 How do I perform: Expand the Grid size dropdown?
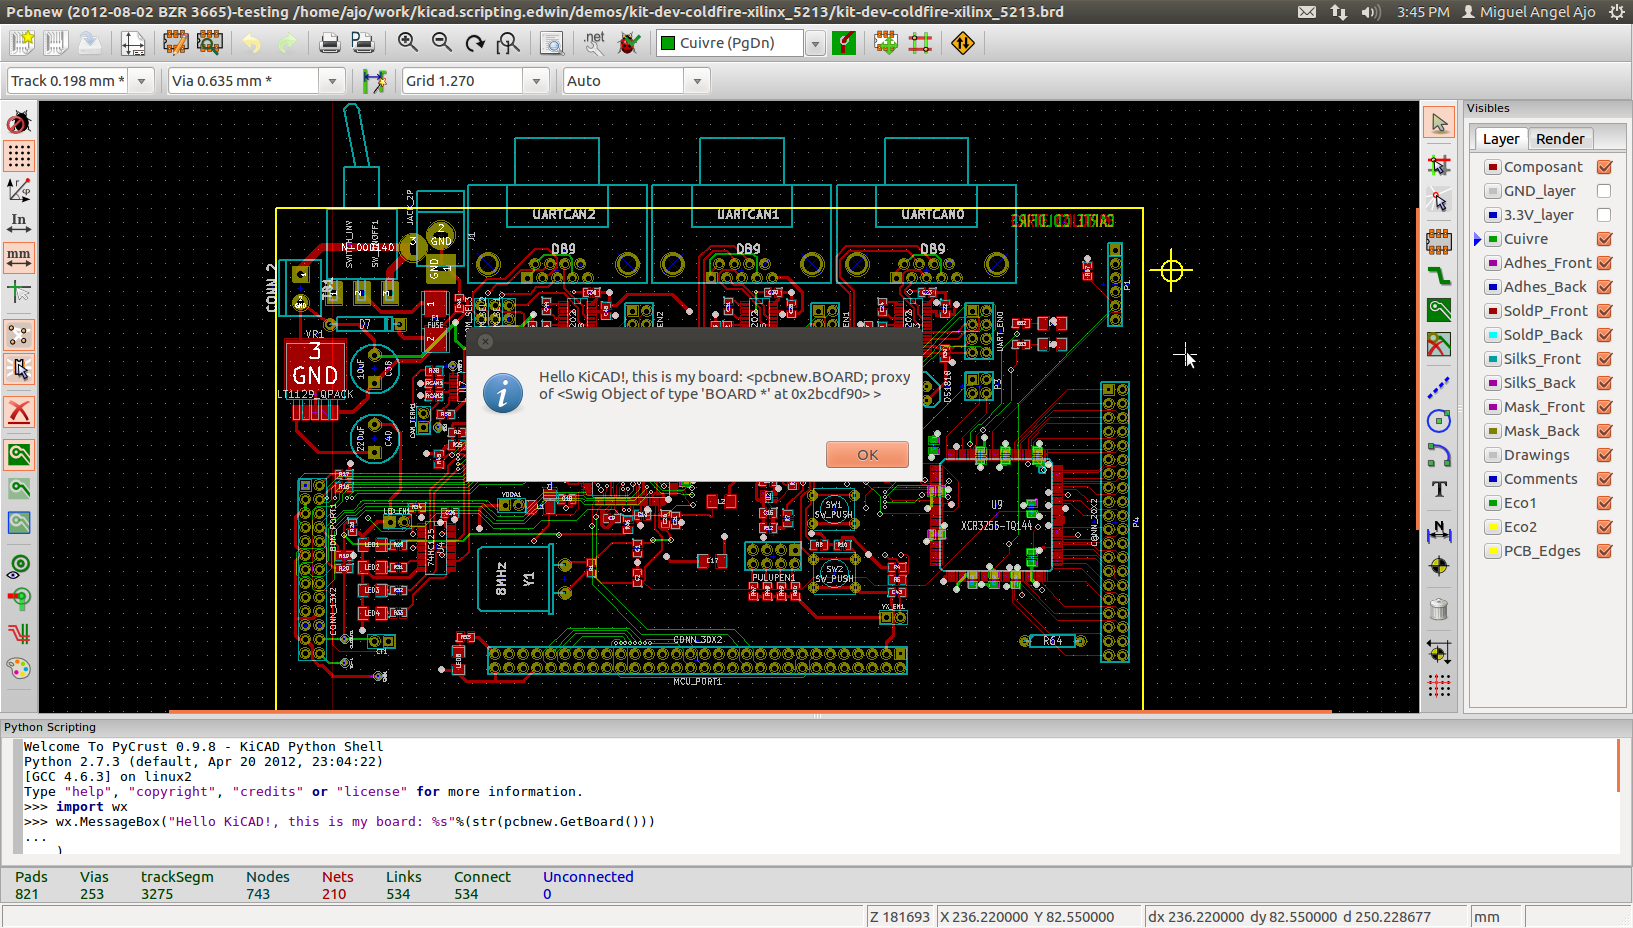537,81
